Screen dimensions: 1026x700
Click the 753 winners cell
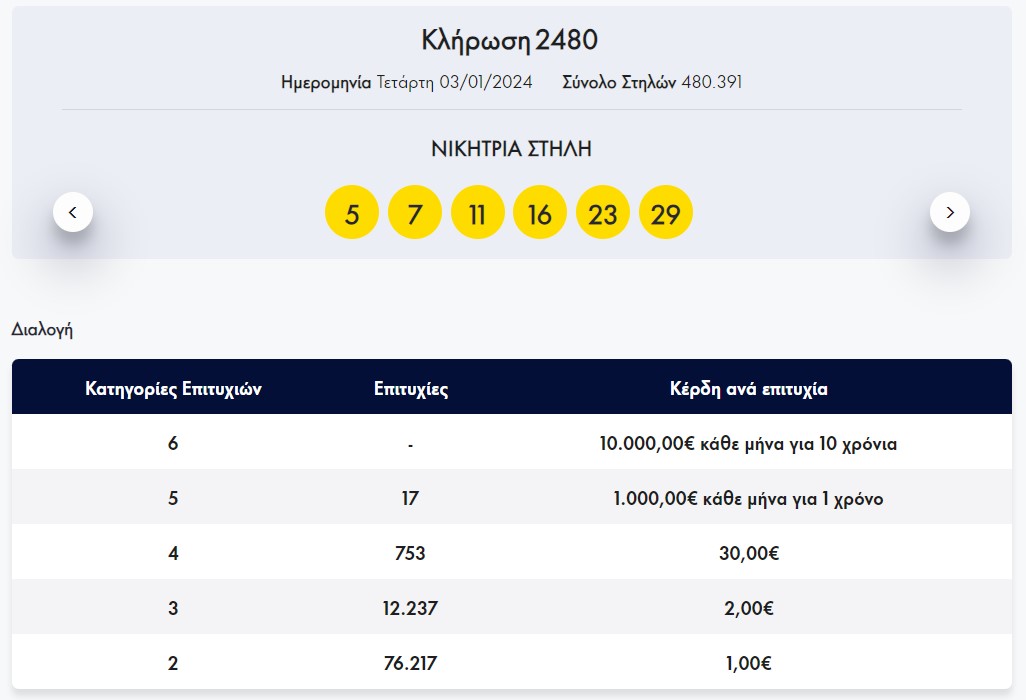410,553
